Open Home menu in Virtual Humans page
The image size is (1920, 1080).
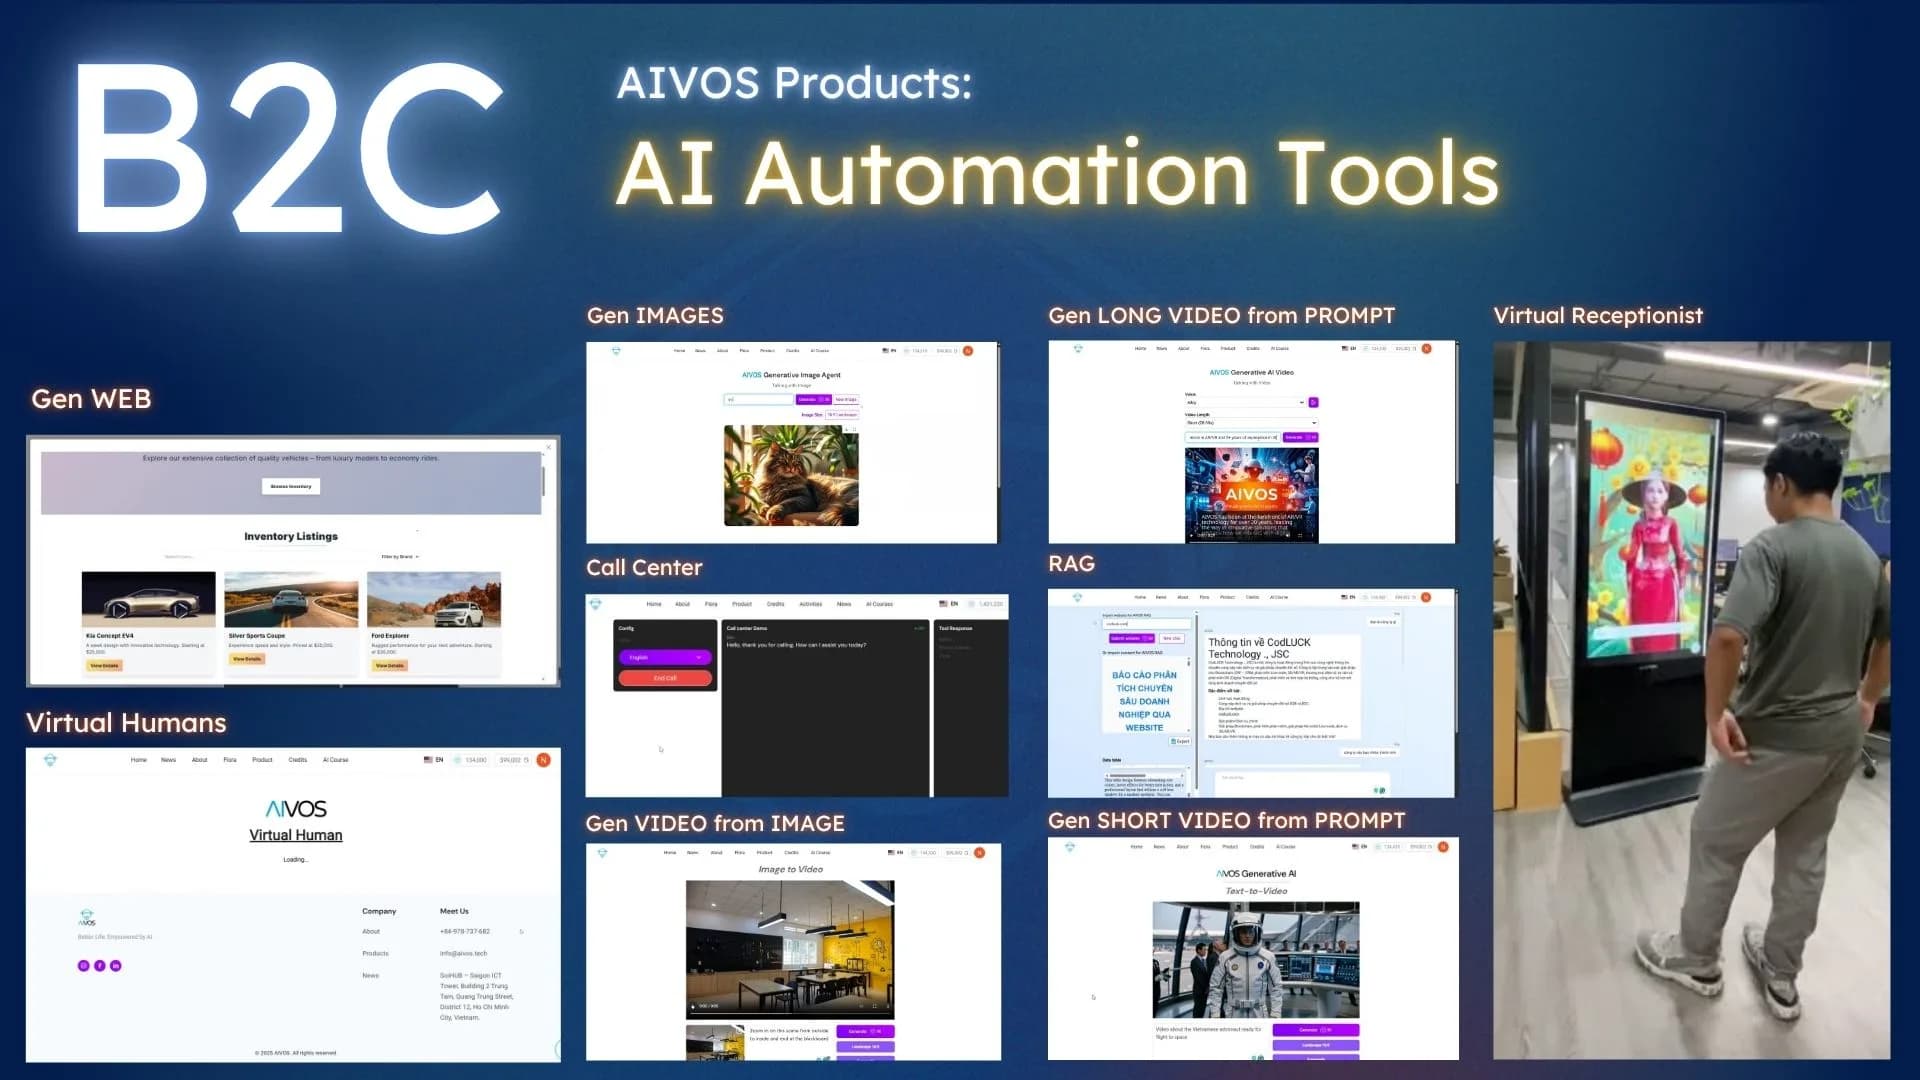tap(139, 760)
